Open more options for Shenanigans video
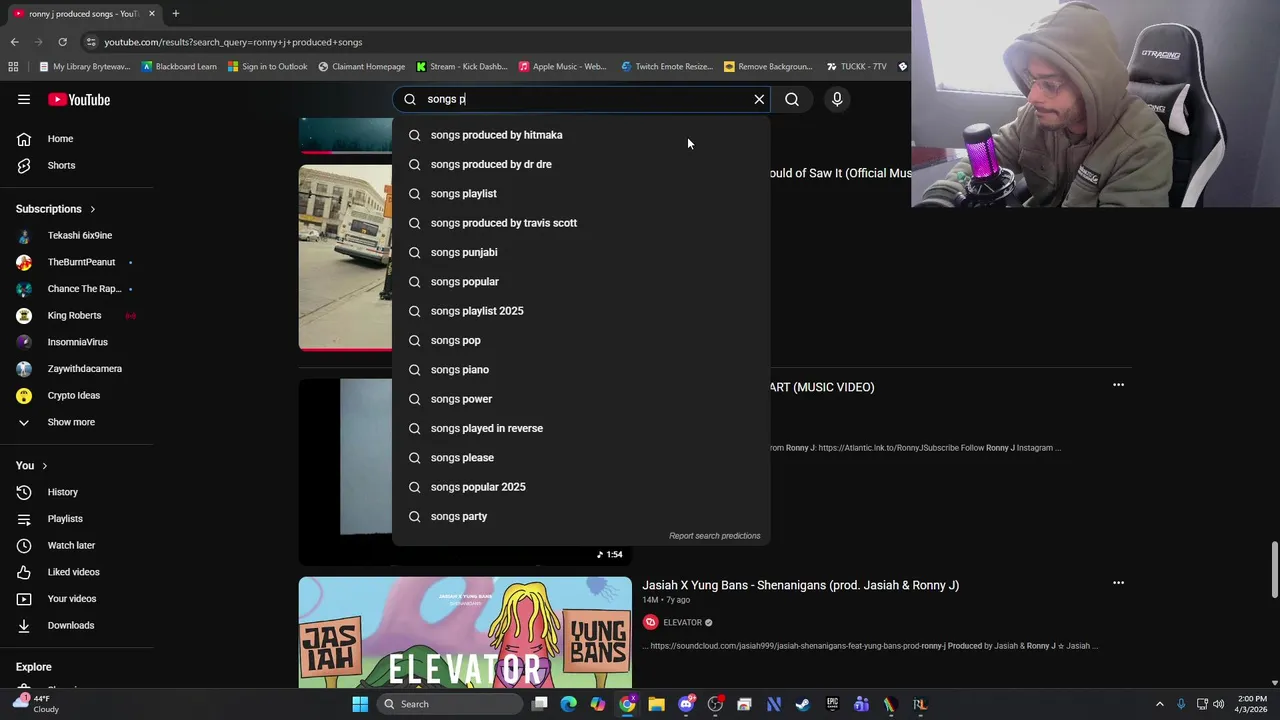The width and height of the screenshot is (1280, 720). point(1118,583)
